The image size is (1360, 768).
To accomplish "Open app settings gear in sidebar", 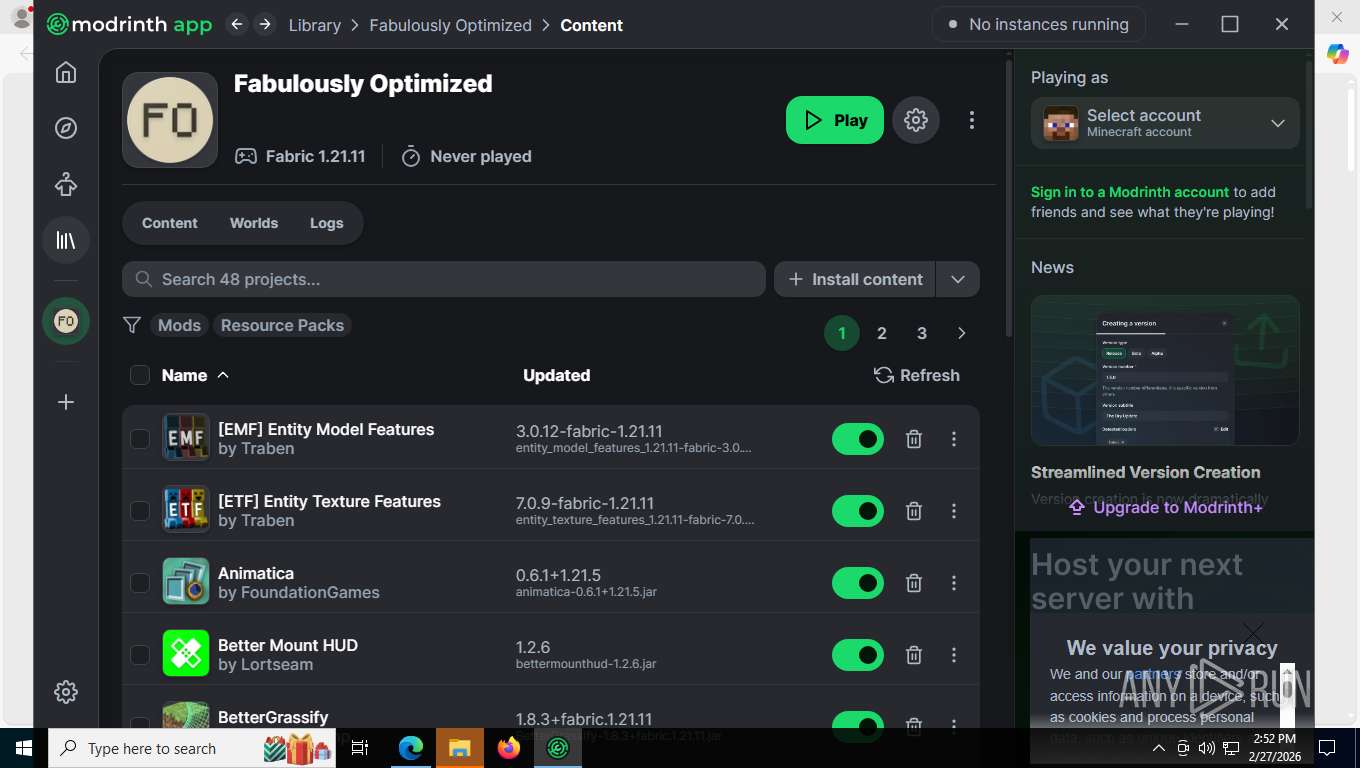I will pos(66,692).
